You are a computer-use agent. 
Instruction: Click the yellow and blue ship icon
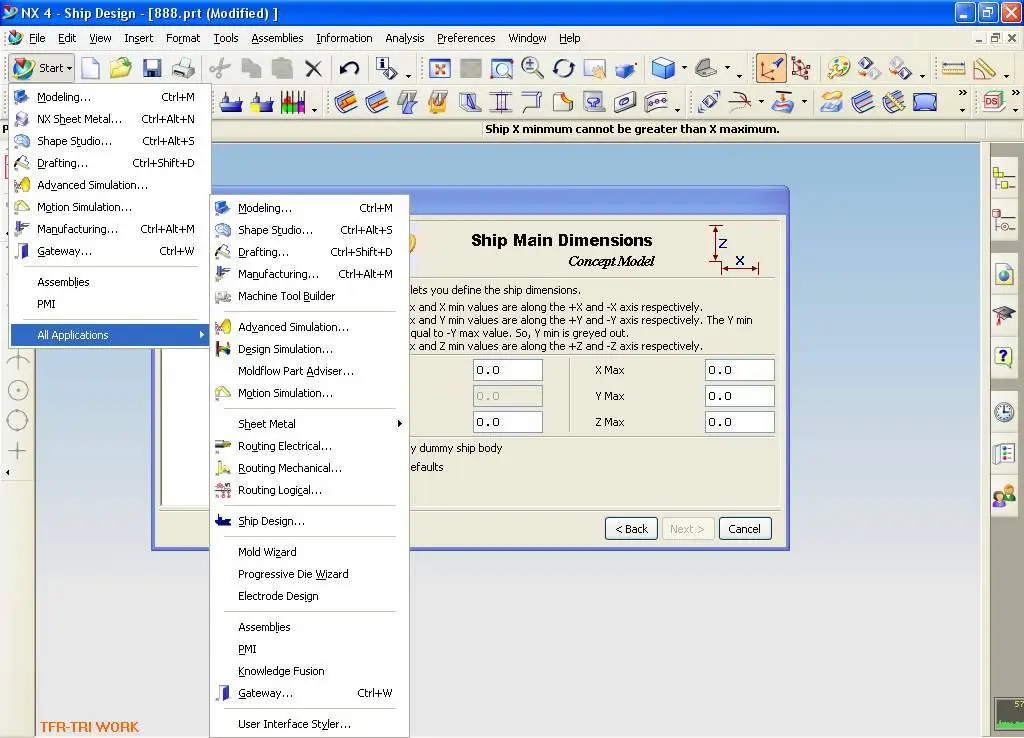[x=262, y=102]
